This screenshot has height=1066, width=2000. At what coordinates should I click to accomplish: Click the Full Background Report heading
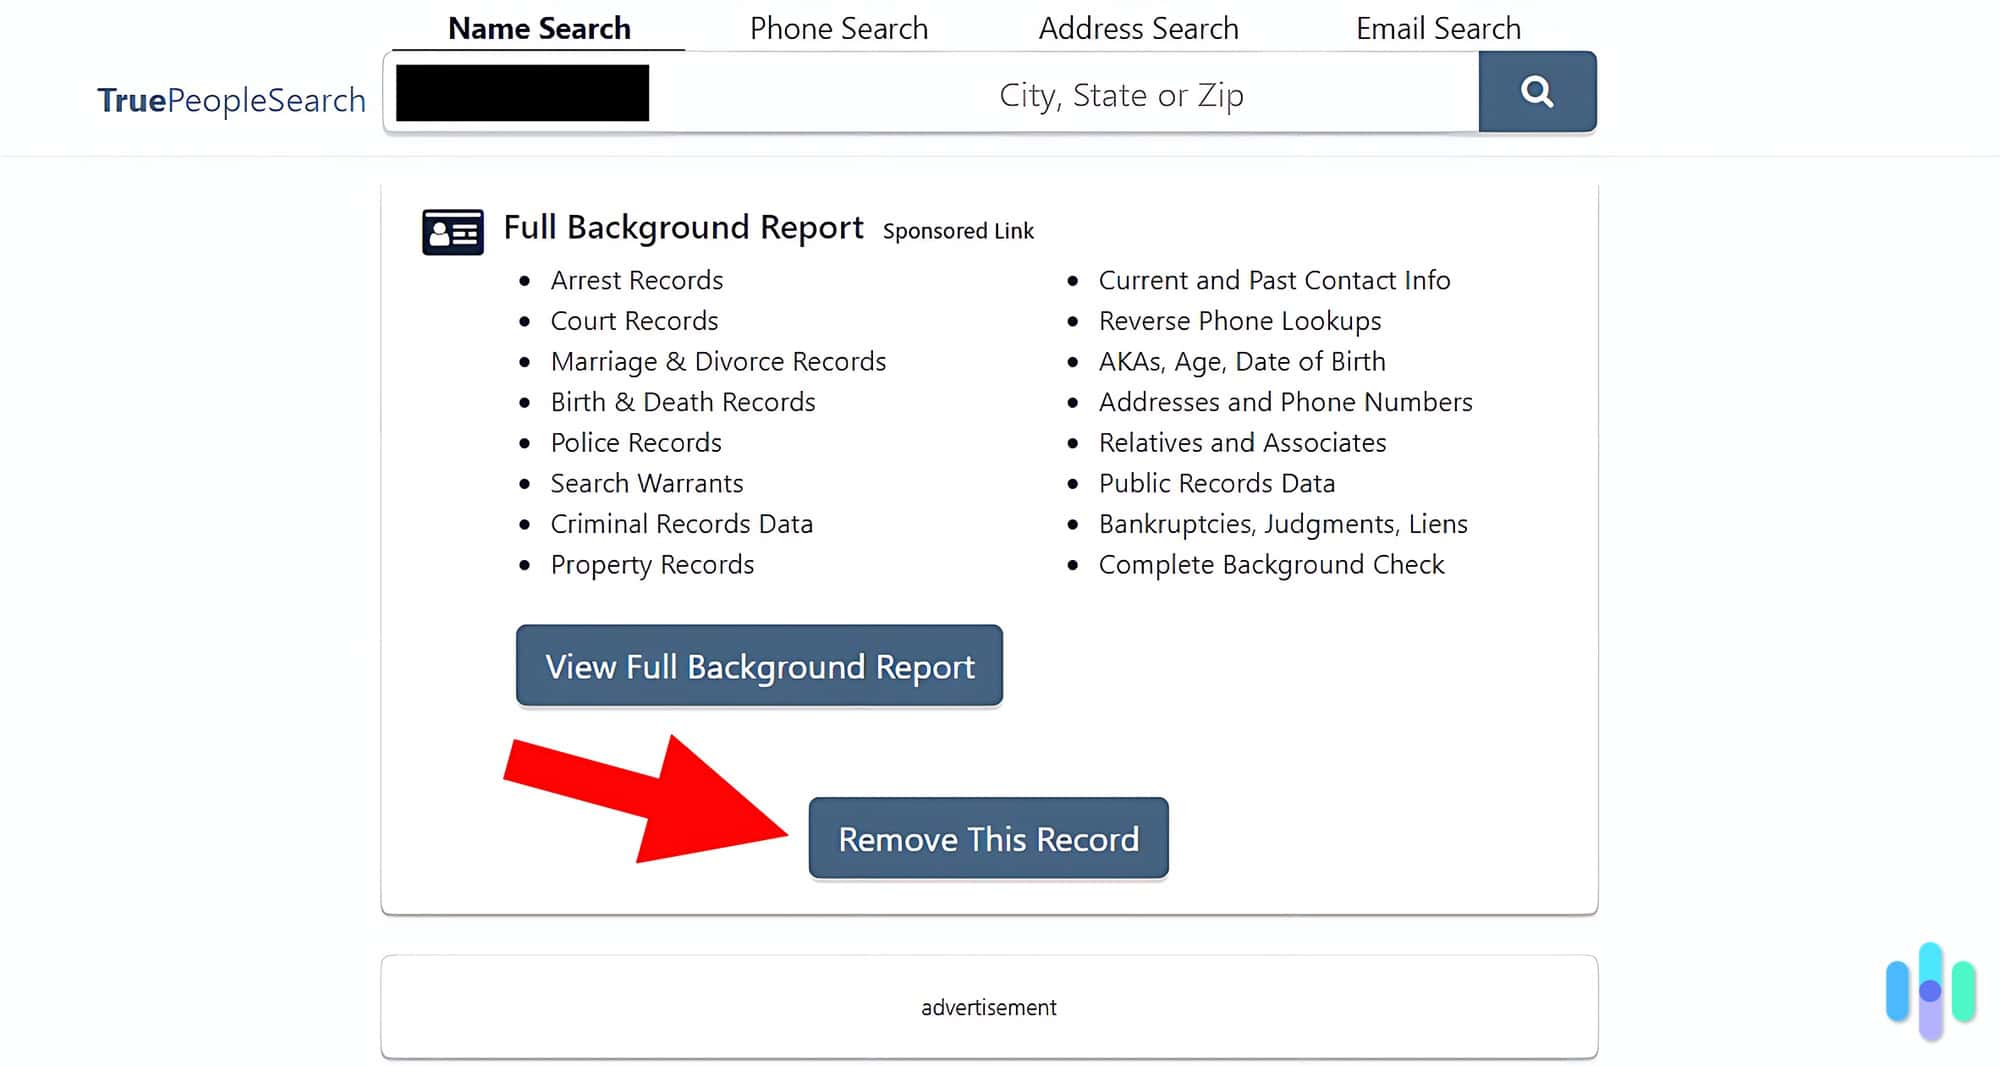coord(683,228)
